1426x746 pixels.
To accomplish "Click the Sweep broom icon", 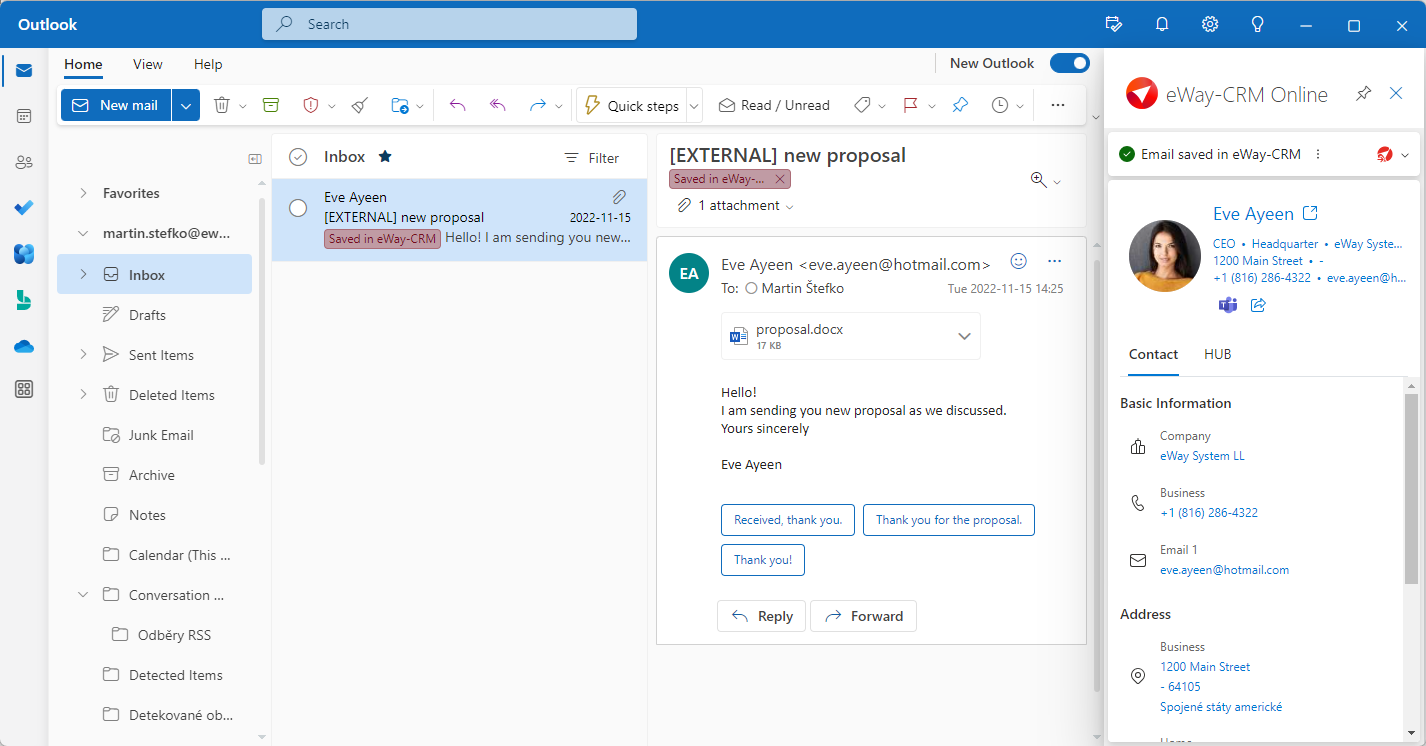I will [x=360, y=105].
